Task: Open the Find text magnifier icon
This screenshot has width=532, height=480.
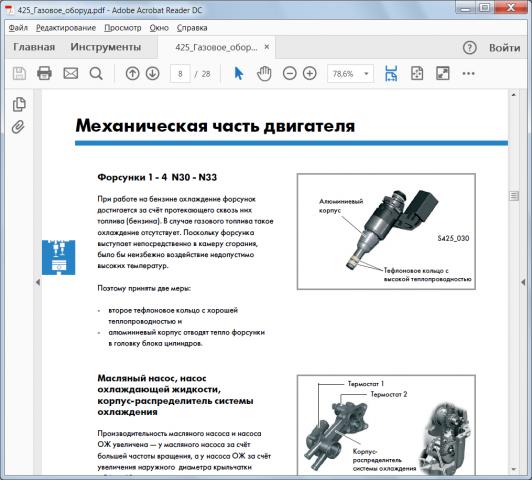Action: point(96,73)
